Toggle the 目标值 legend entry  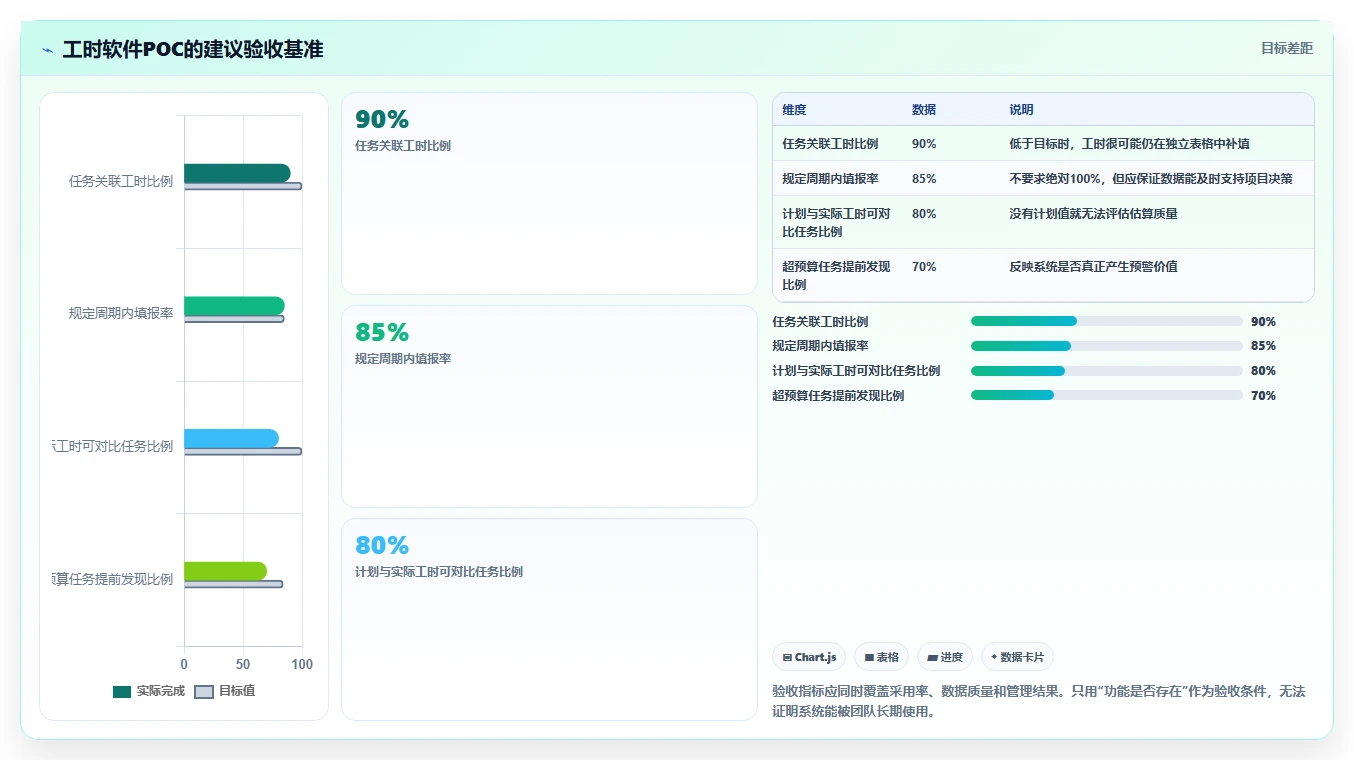tap(225, 691)
